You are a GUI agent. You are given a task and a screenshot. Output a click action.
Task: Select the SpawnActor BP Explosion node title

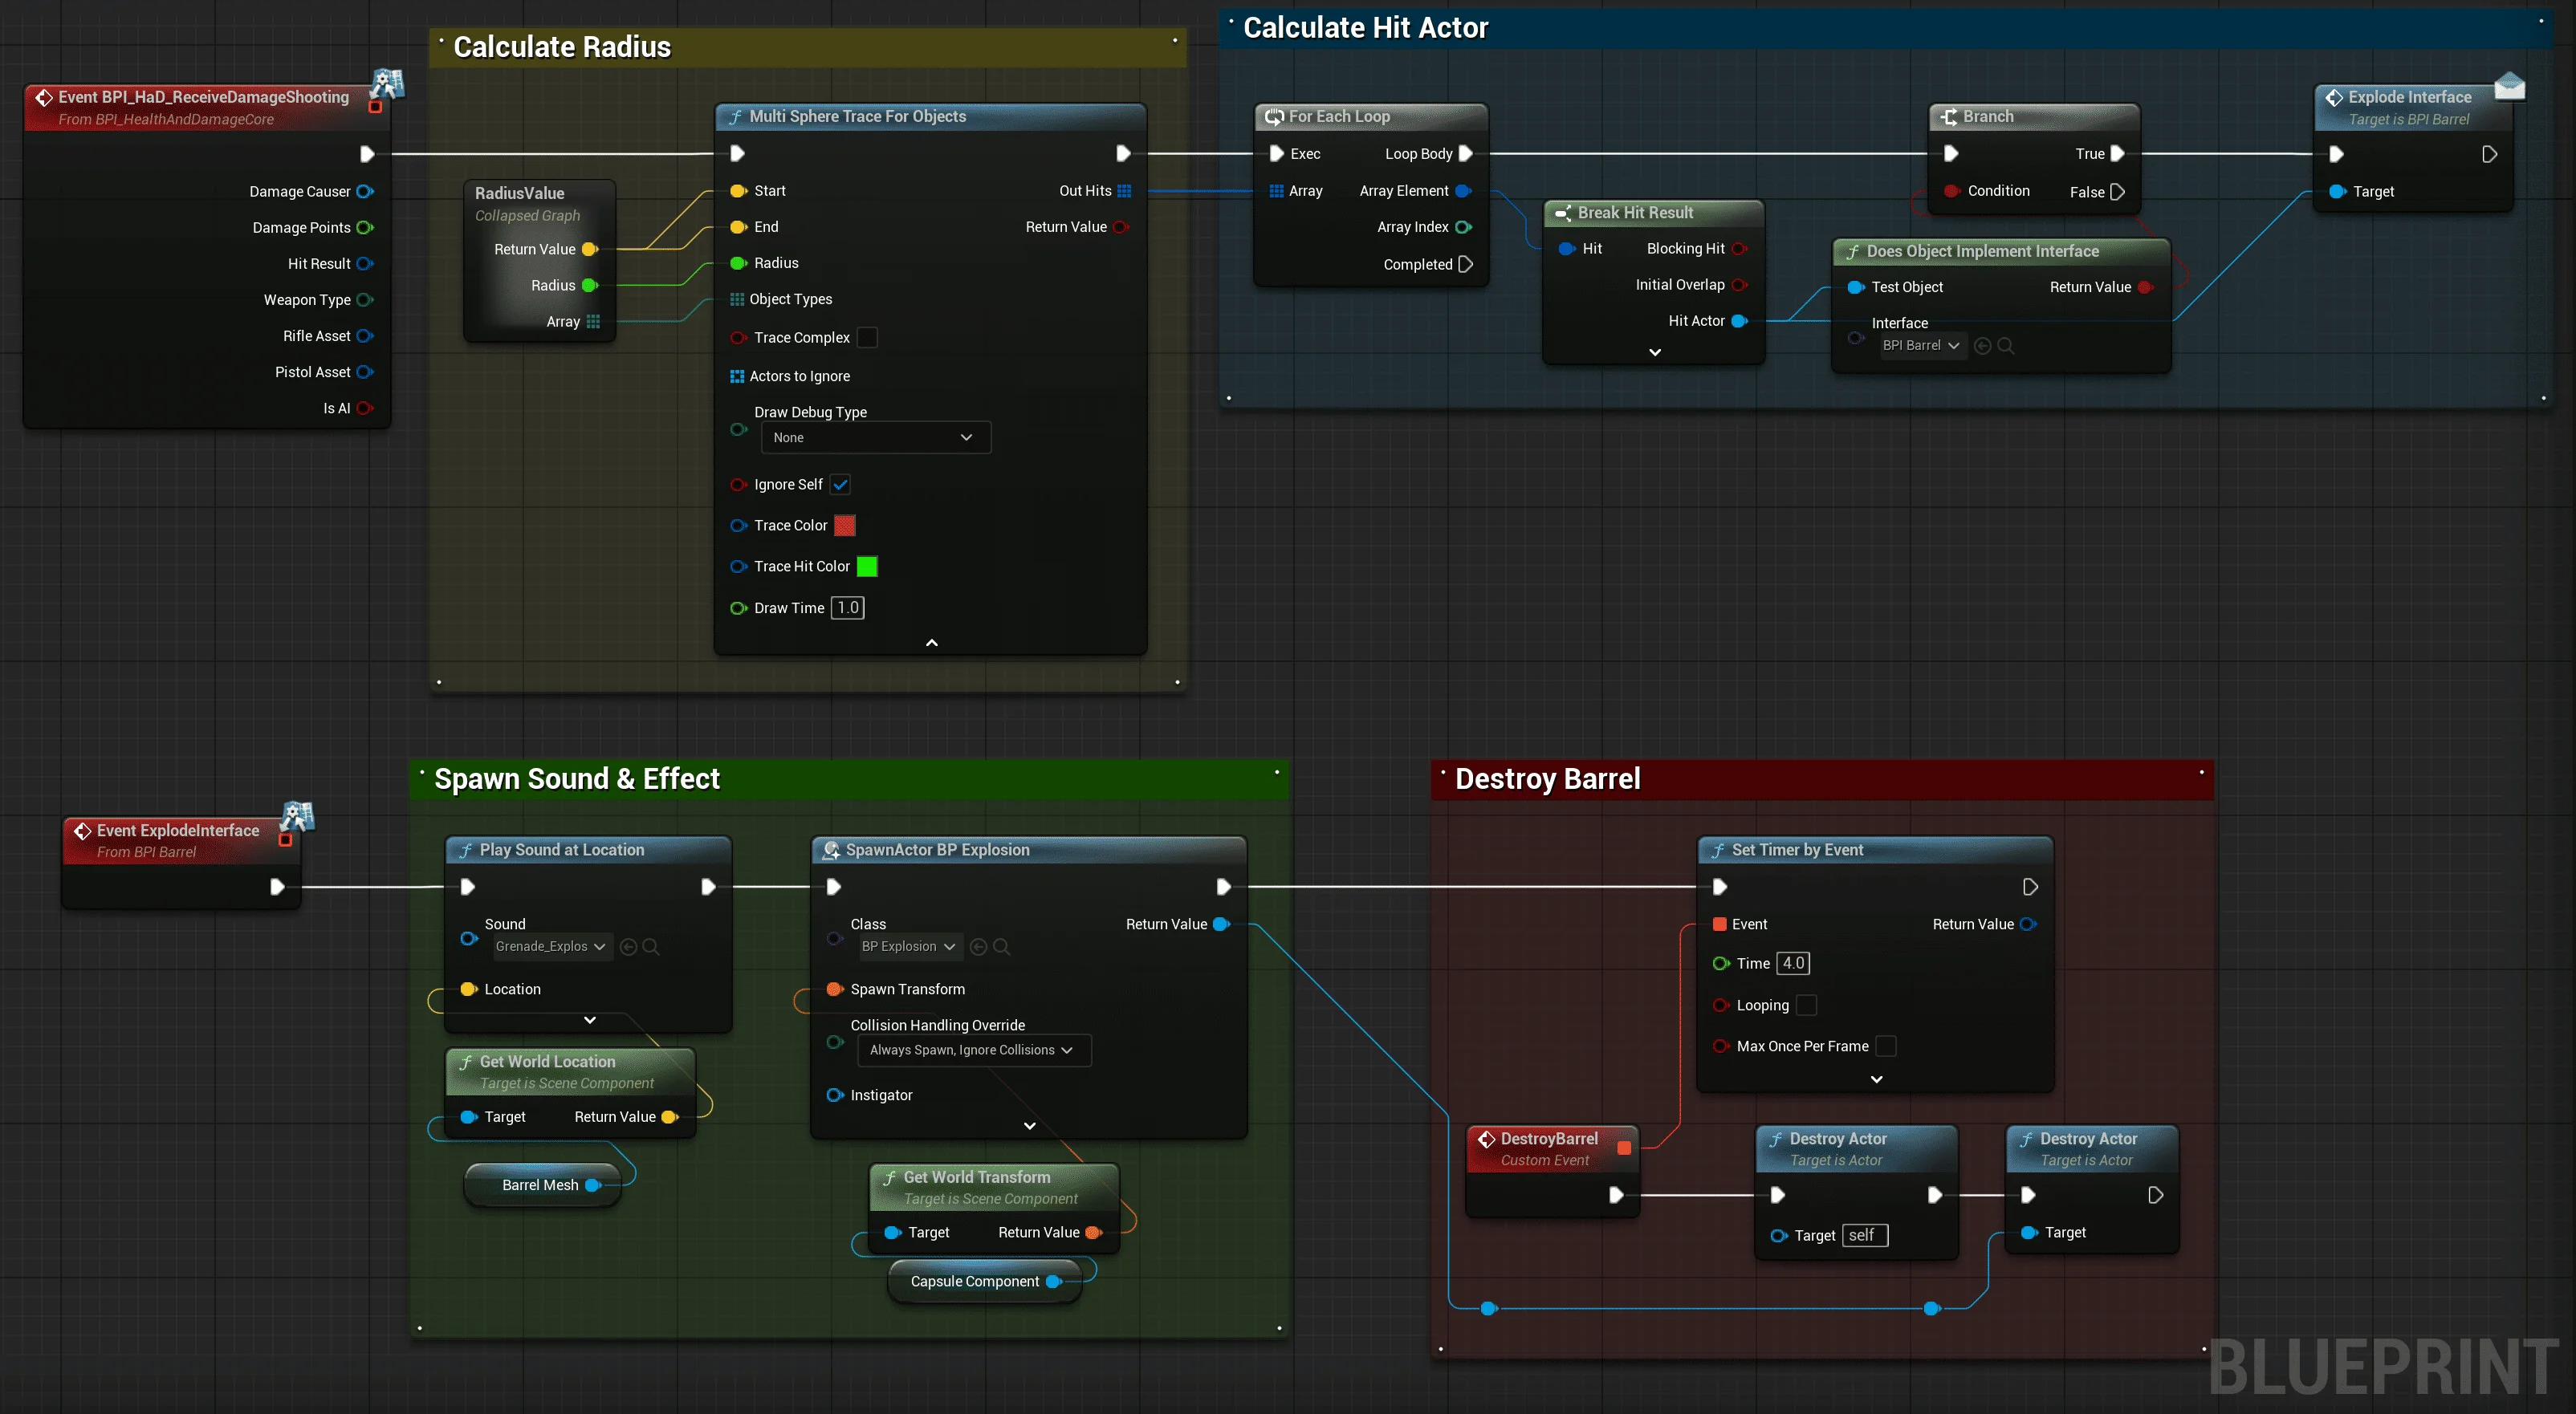point(1028,850)
